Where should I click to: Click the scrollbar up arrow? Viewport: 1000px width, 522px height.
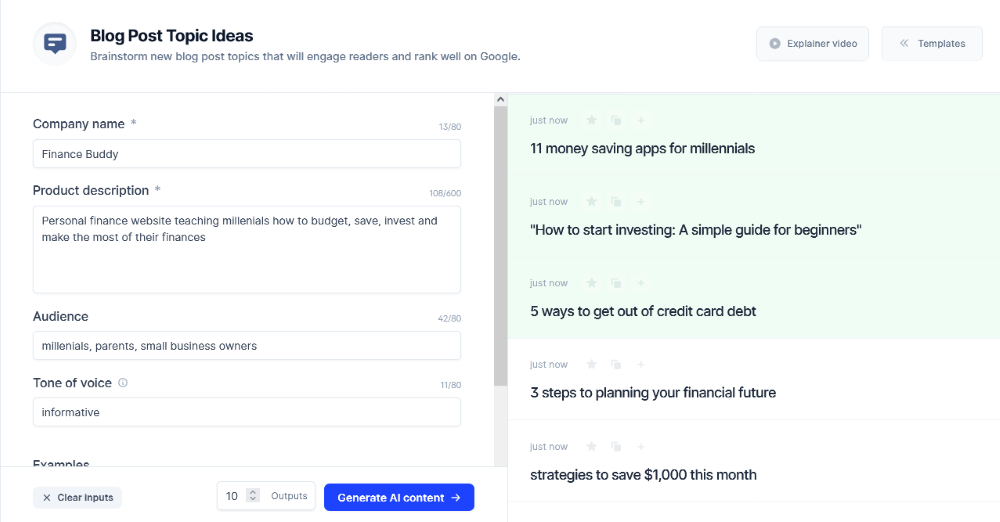point(501,100)
